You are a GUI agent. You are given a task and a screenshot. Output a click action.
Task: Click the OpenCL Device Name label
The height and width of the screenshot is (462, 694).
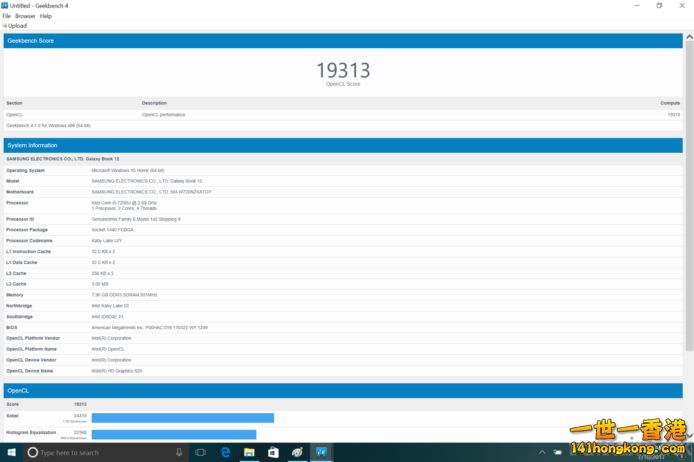(30, 371)
